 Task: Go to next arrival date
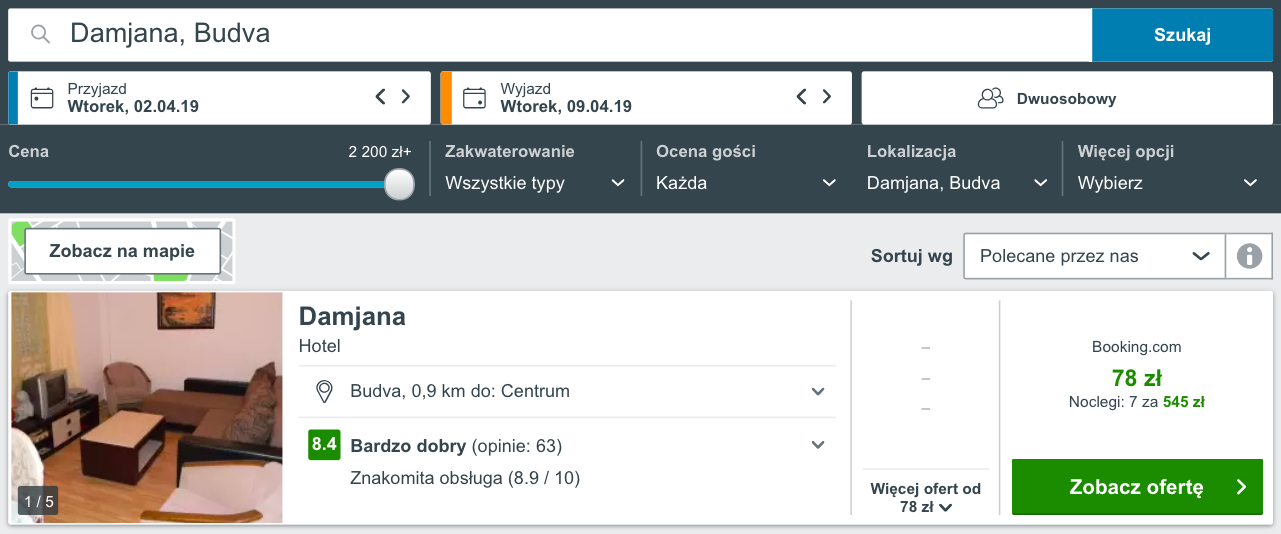click(x=406, y=97)
